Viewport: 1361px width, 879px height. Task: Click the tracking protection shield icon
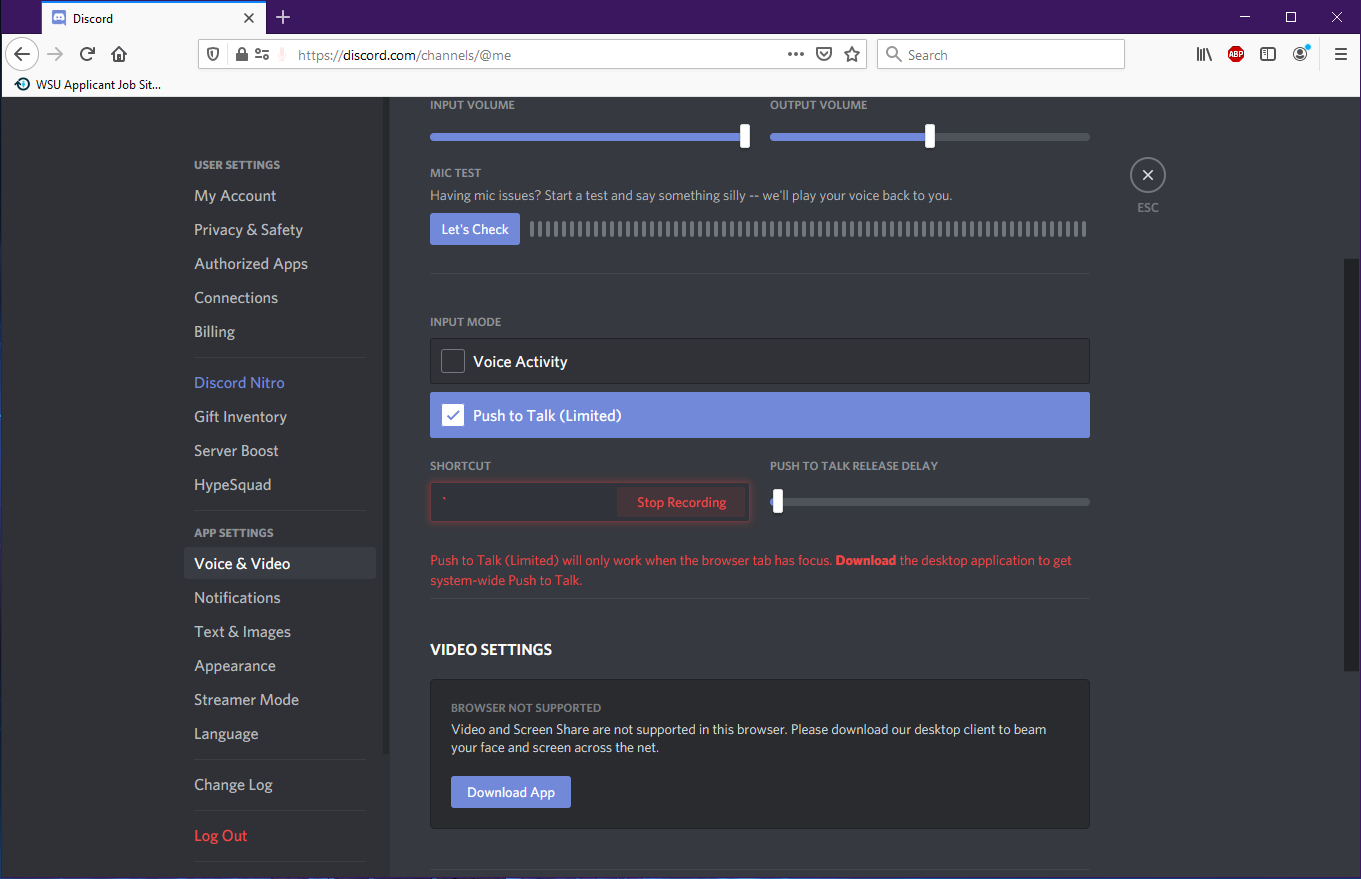click(213, 54)
